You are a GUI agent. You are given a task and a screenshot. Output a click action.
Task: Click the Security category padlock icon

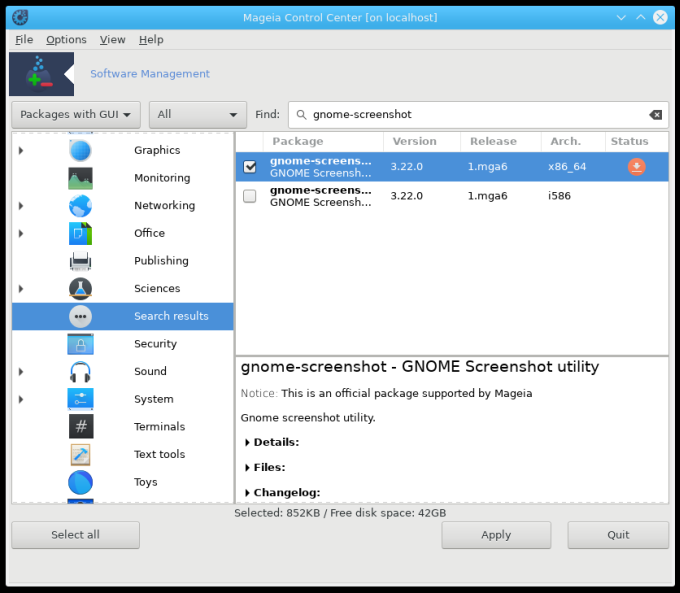click(x=80, y=344)
